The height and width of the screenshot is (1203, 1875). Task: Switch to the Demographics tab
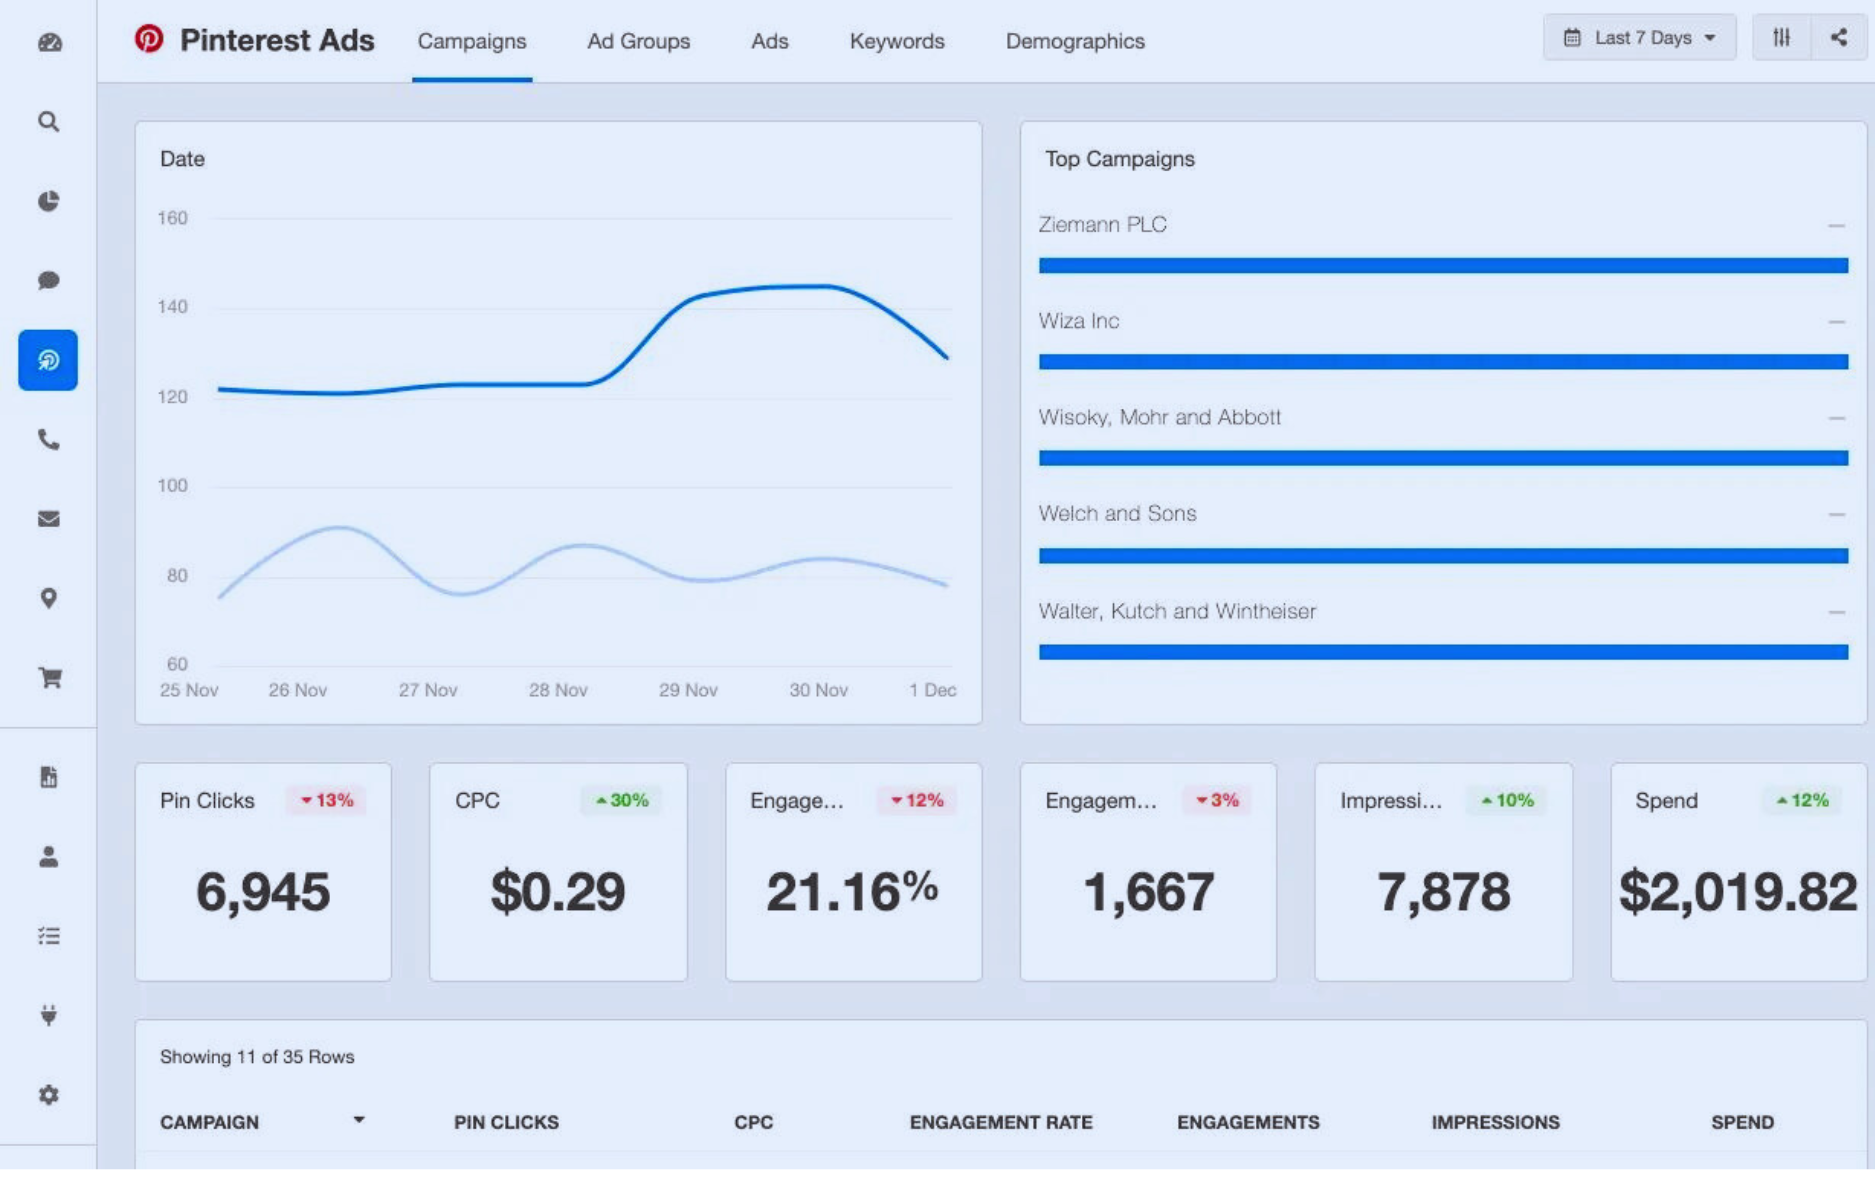1075,41
